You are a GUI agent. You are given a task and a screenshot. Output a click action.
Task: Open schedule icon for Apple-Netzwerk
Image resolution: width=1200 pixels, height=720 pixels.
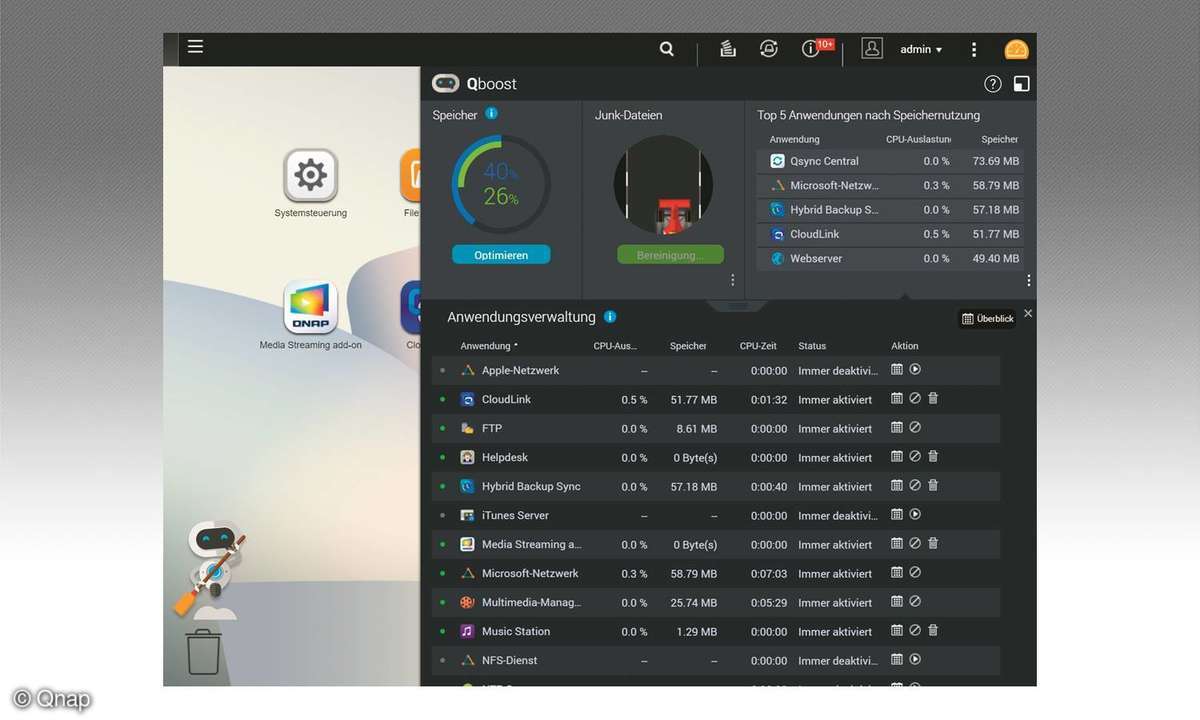click(897, 370)
